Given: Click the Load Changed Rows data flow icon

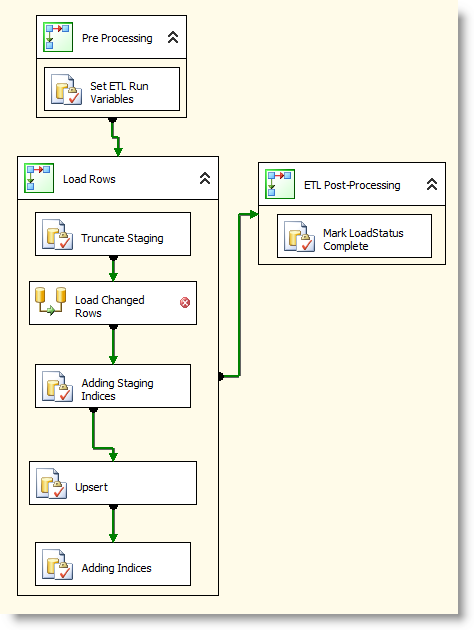Looking at the screenshot, I should tap(51, 301).
